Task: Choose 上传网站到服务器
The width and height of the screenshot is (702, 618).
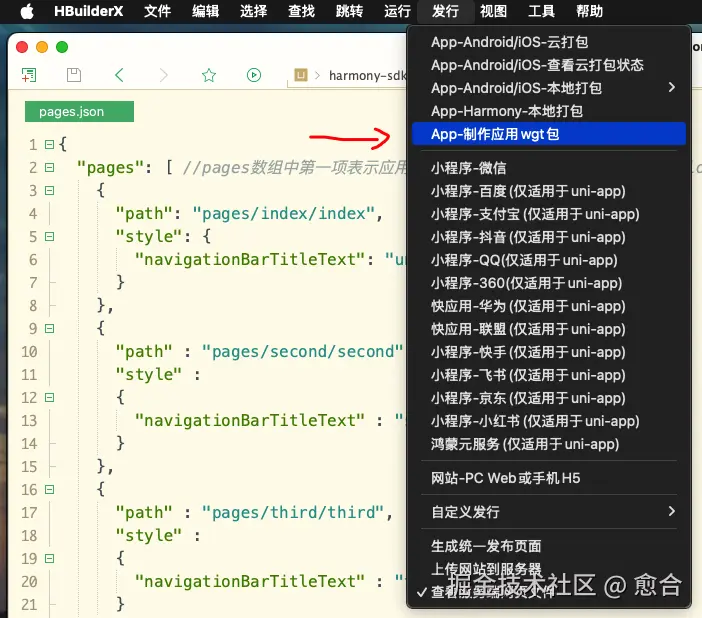Action: tap(549, 569)
